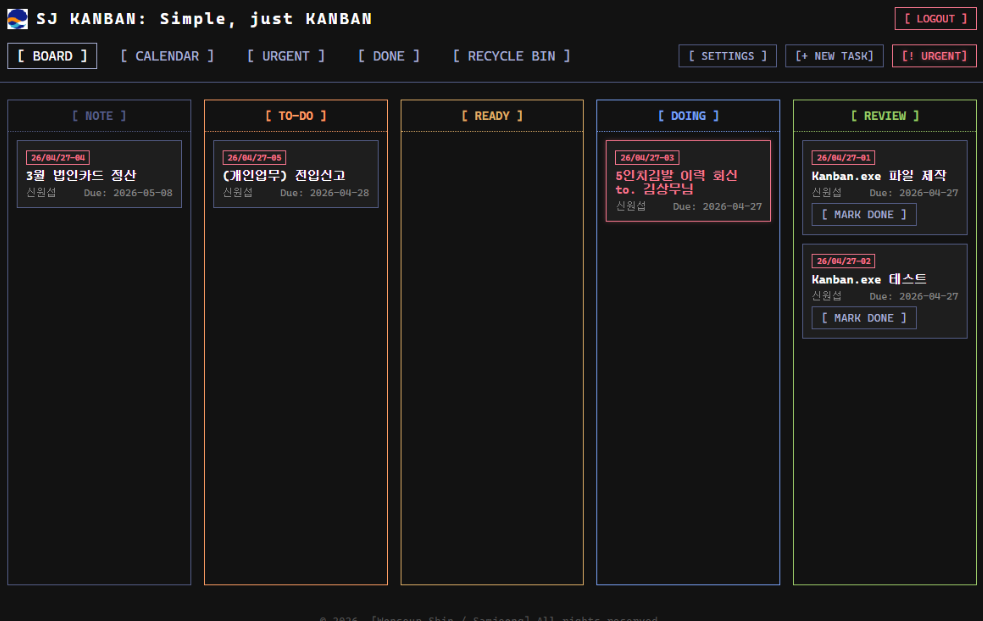This screenshot has width=983, height=621.
Task: Mark Kanban.exe 파일 제작 as done
Action: (864, 215)
